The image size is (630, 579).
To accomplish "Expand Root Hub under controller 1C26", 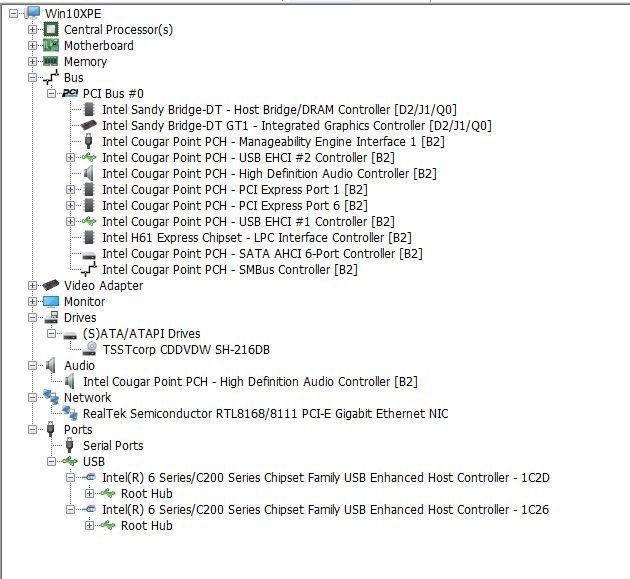I will pos(89,526).
